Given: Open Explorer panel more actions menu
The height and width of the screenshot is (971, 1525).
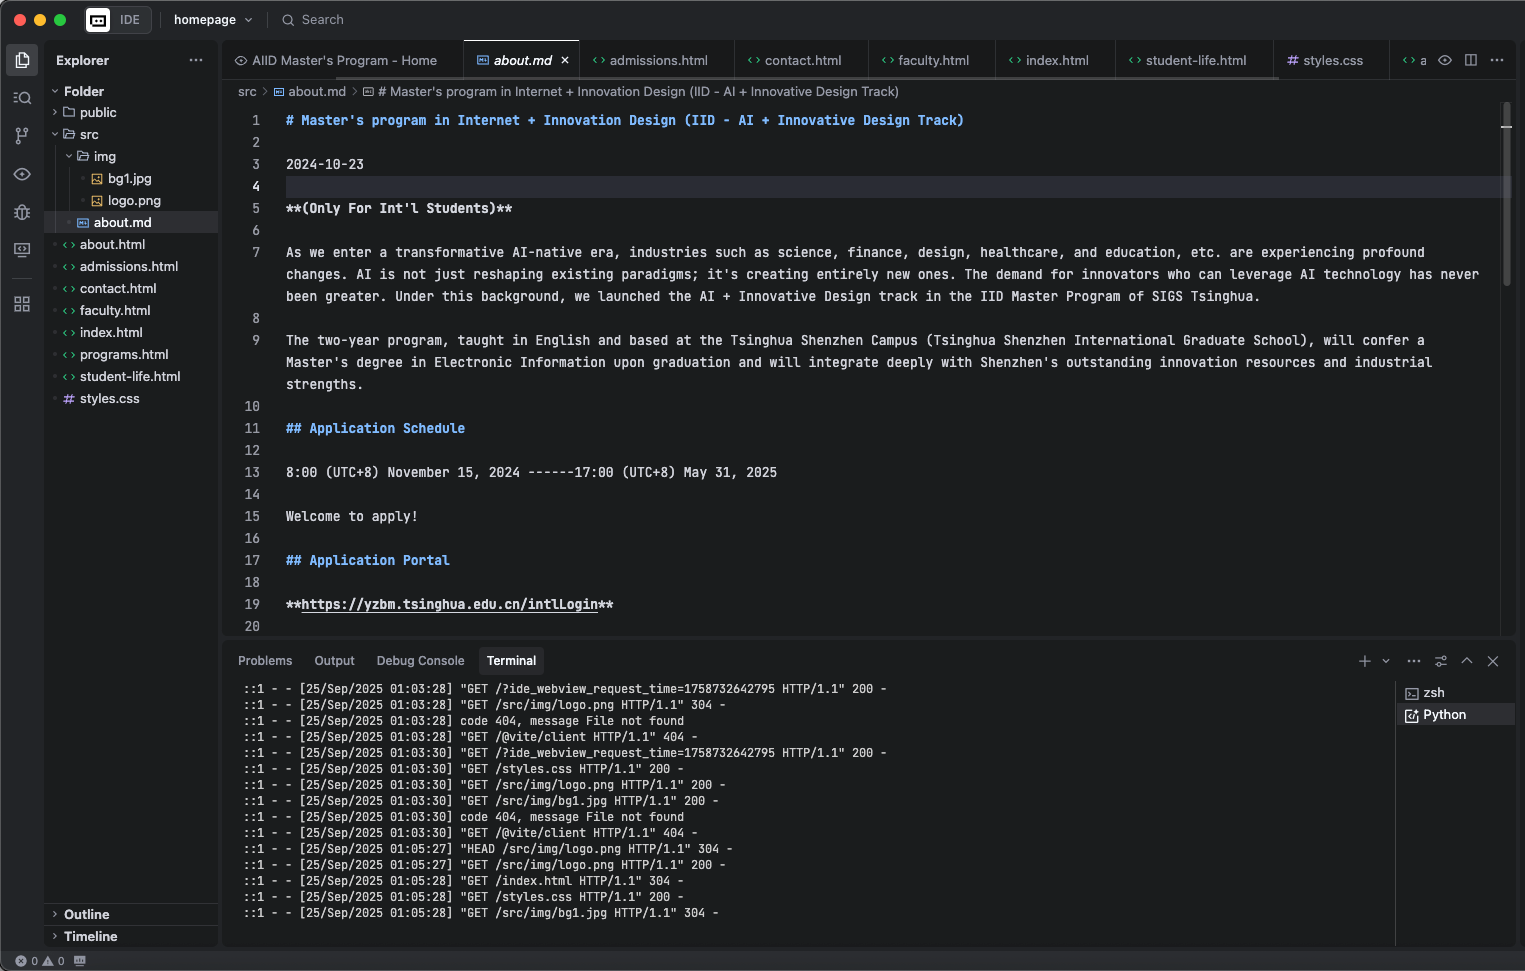Looking at the screenshot, I should 195,60.
